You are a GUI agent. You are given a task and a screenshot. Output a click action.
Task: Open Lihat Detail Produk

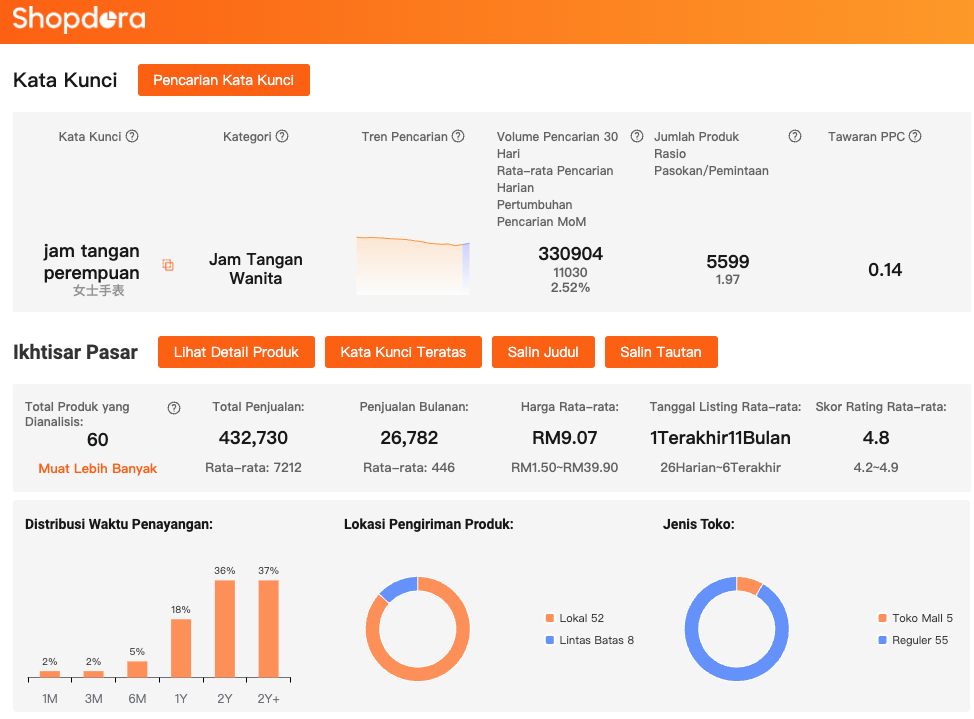tap(236, 352)
